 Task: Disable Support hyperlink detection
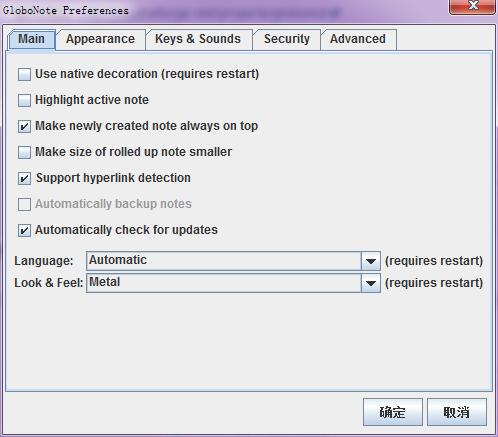(x=24, y=178)
